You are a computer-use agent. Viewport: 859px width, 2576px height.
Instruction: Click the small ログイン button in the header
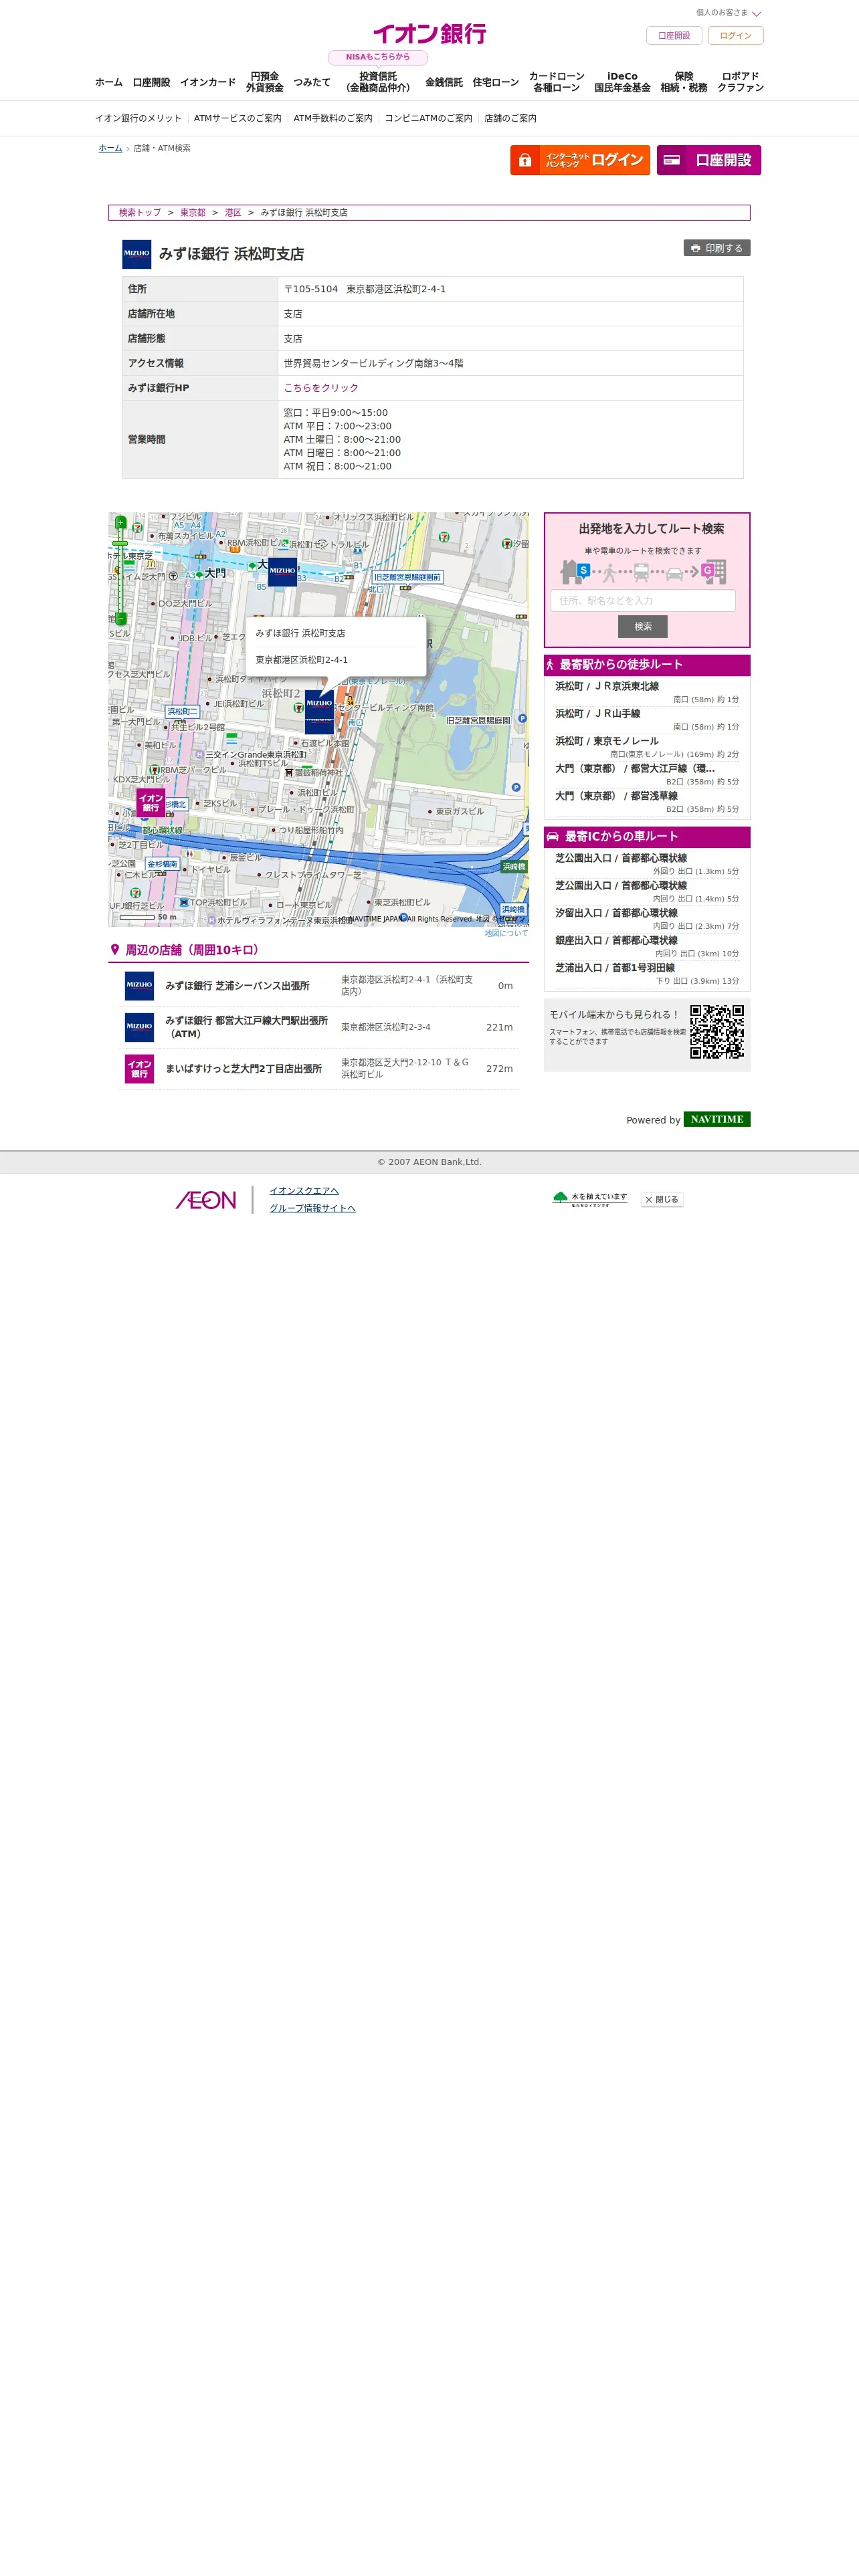735,35
